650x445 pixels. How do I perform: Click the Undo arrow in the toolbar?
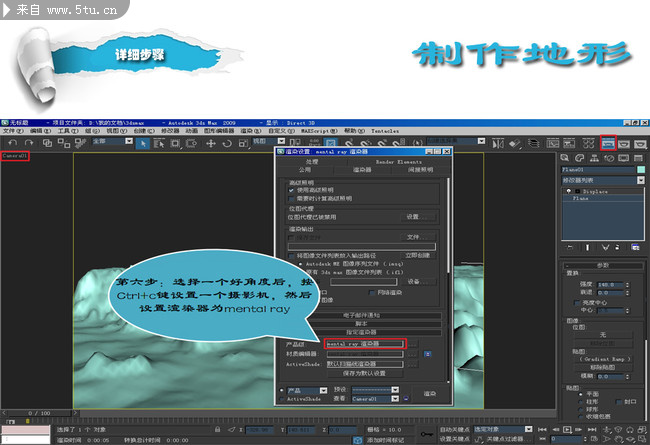[x=8, y=144]
